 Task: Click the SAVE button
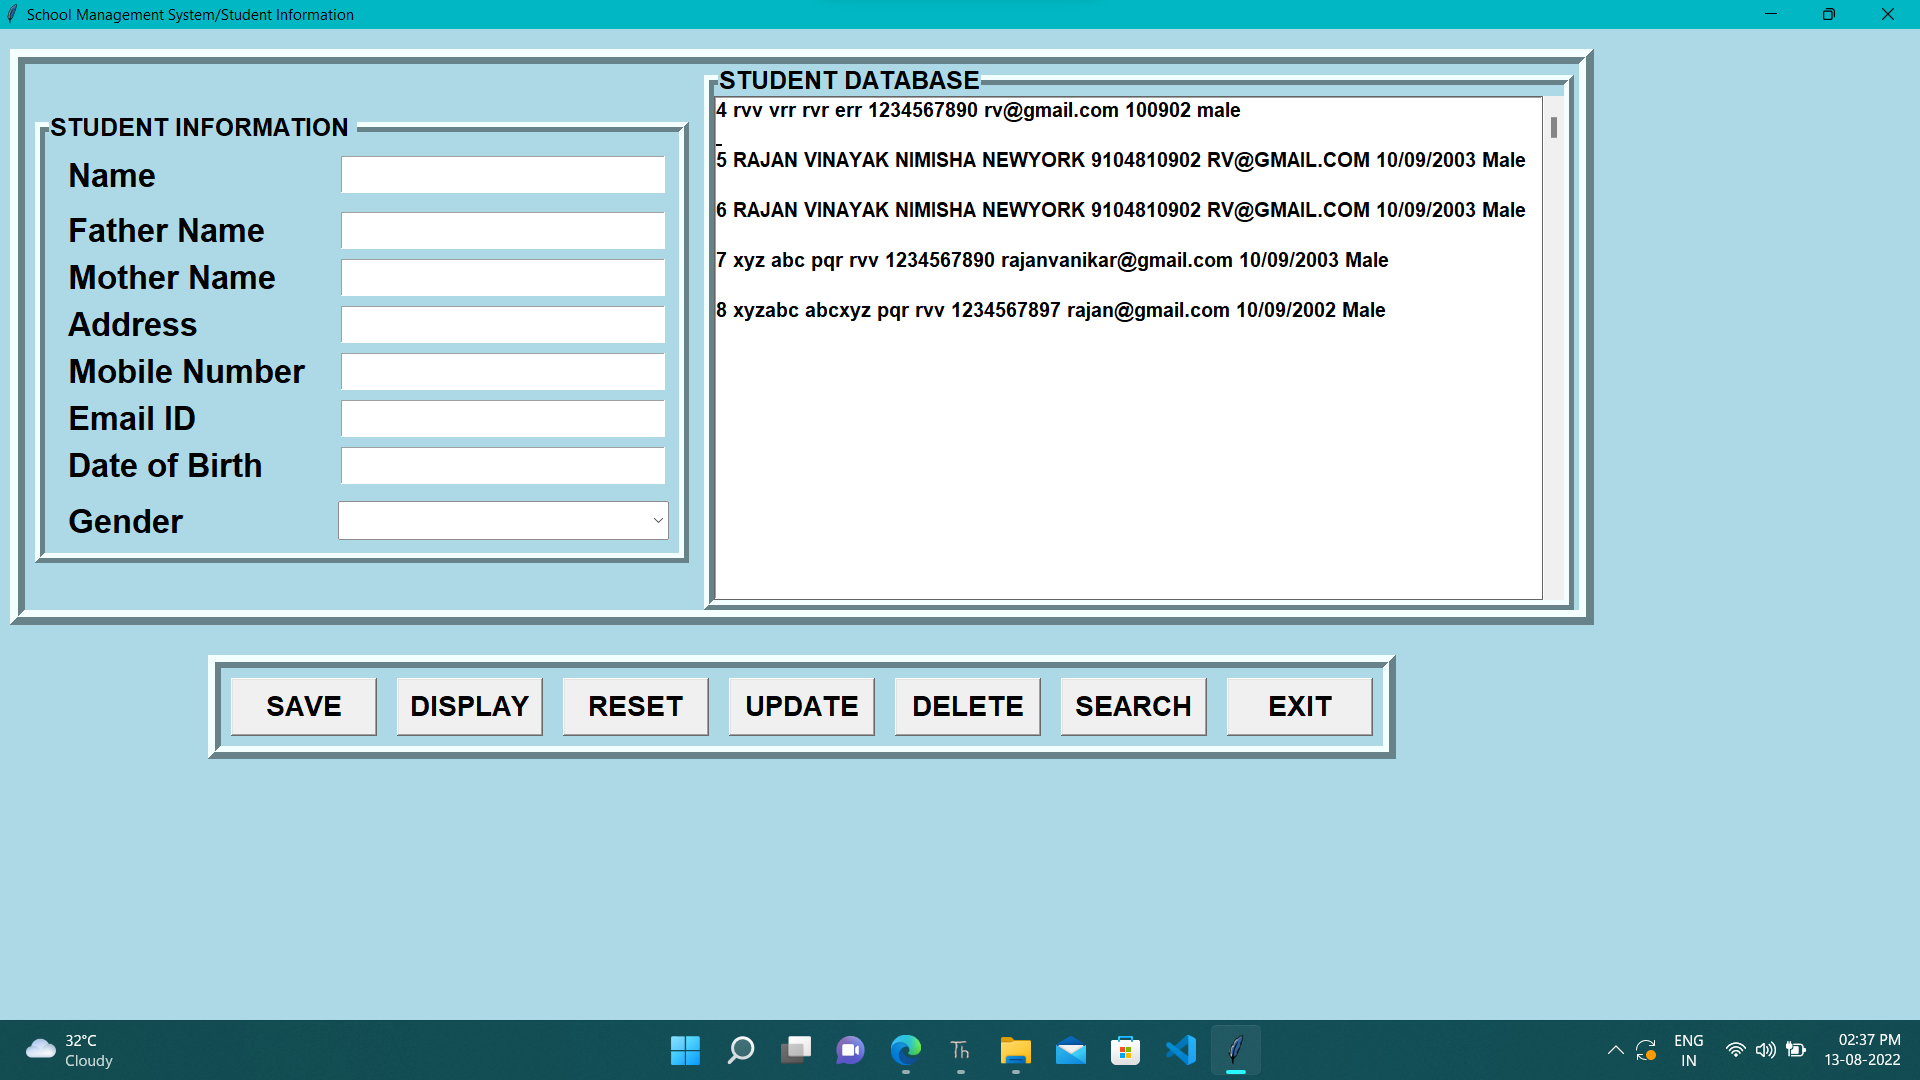pyautogui.click(x=302, y=706)
